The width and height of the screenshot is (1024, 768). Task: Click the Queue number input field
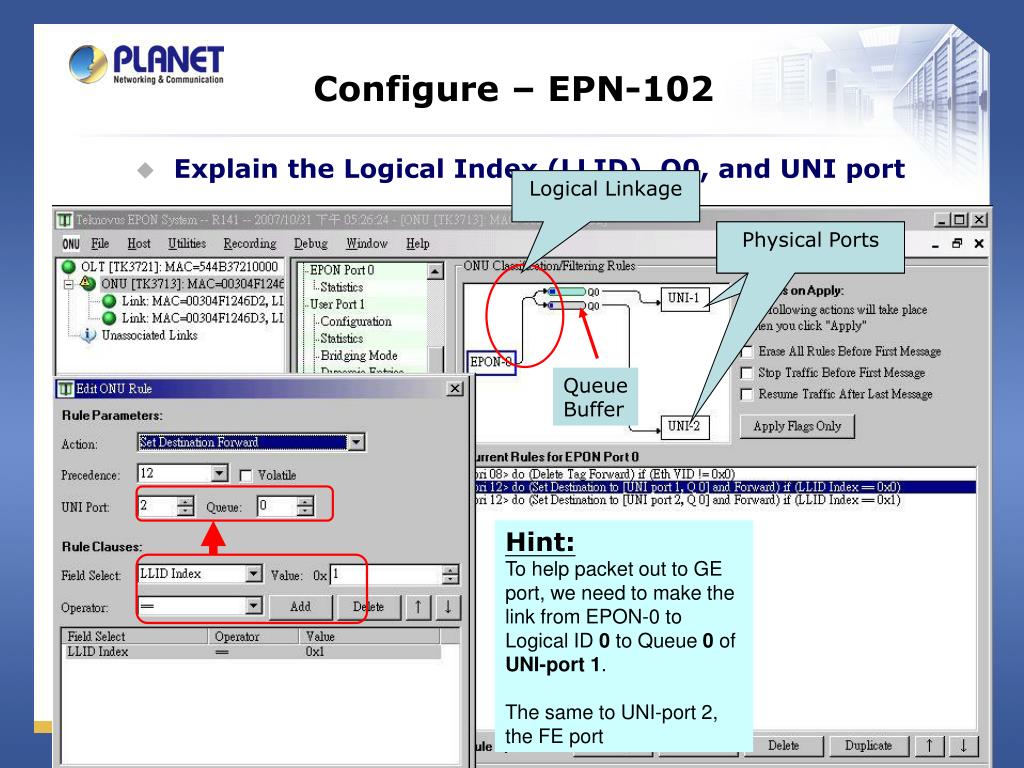pyautogui.click(x=277, y=506)
